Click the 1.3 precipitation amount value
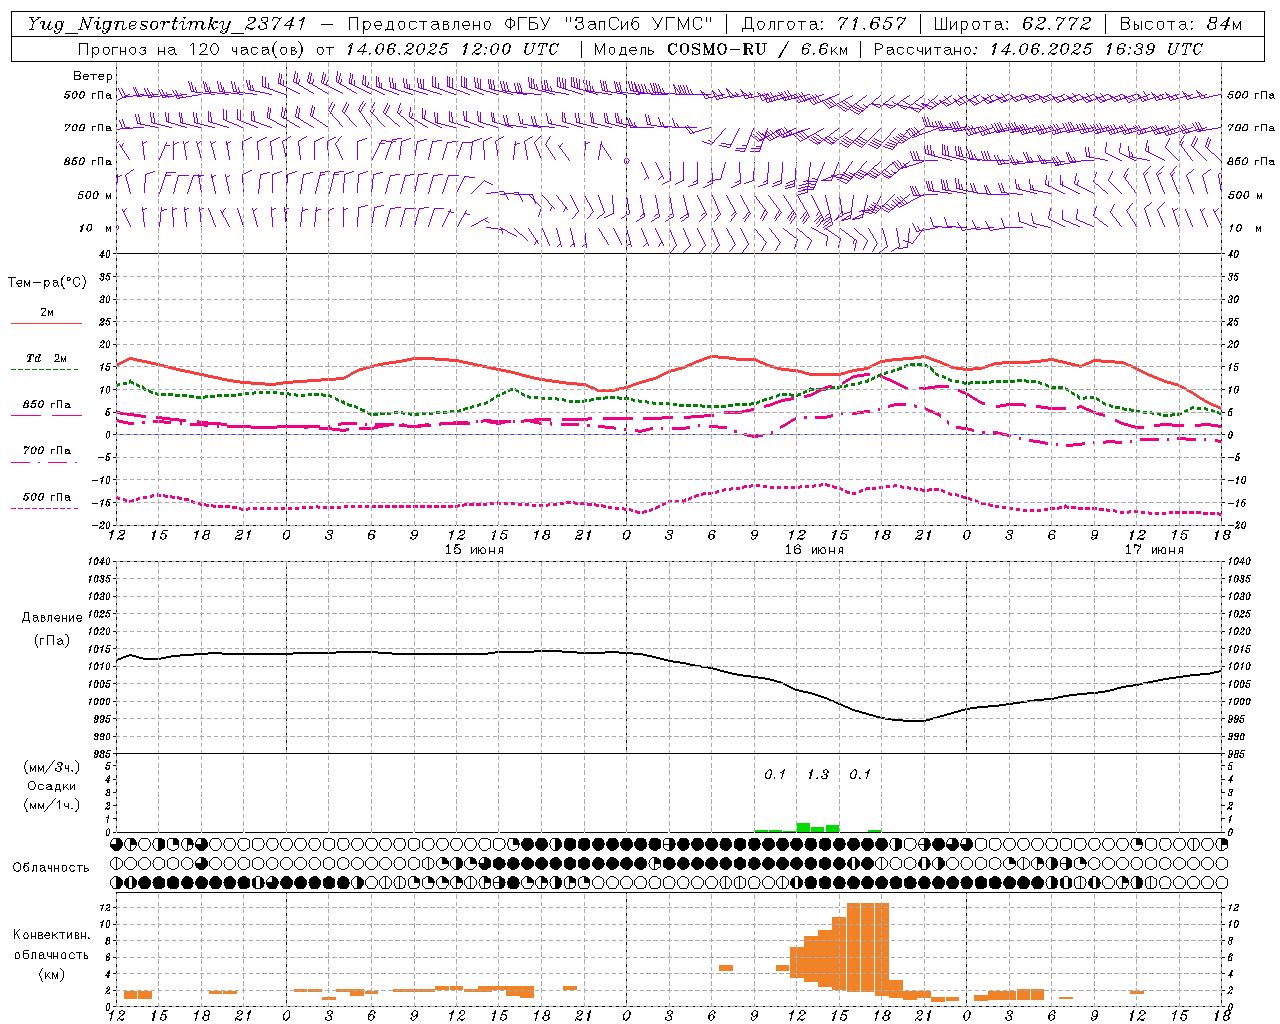 point(818,774)
